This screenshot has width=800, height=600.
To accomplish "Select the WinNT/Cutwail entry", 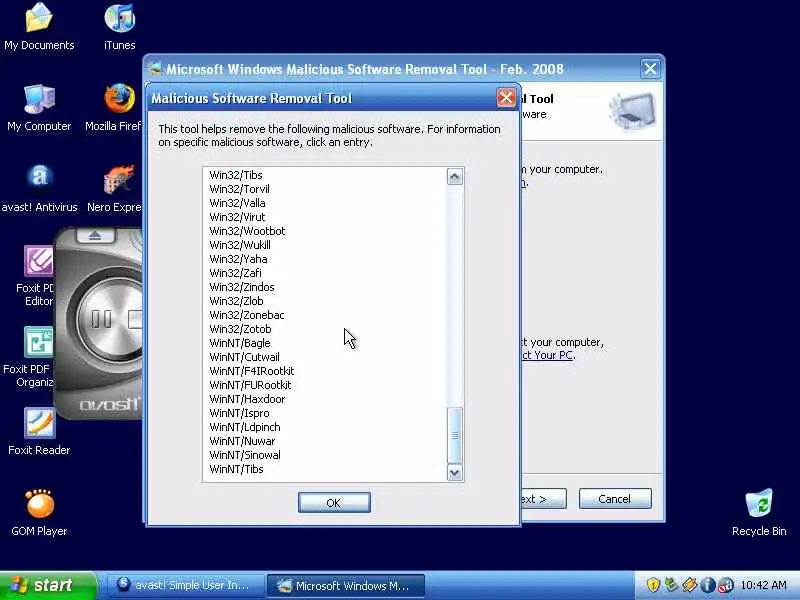I will coord(244,357).
